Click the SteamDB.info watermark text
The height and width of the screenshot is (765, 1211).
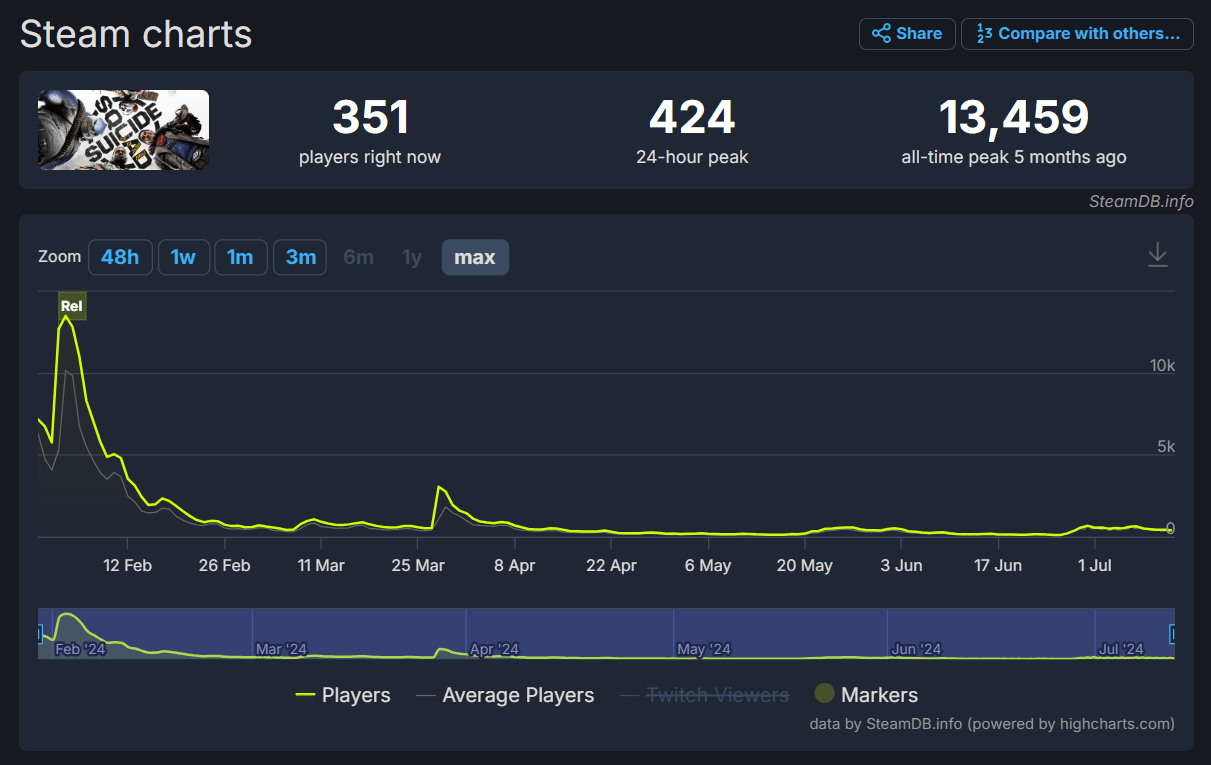click(x=1140, y=201)
